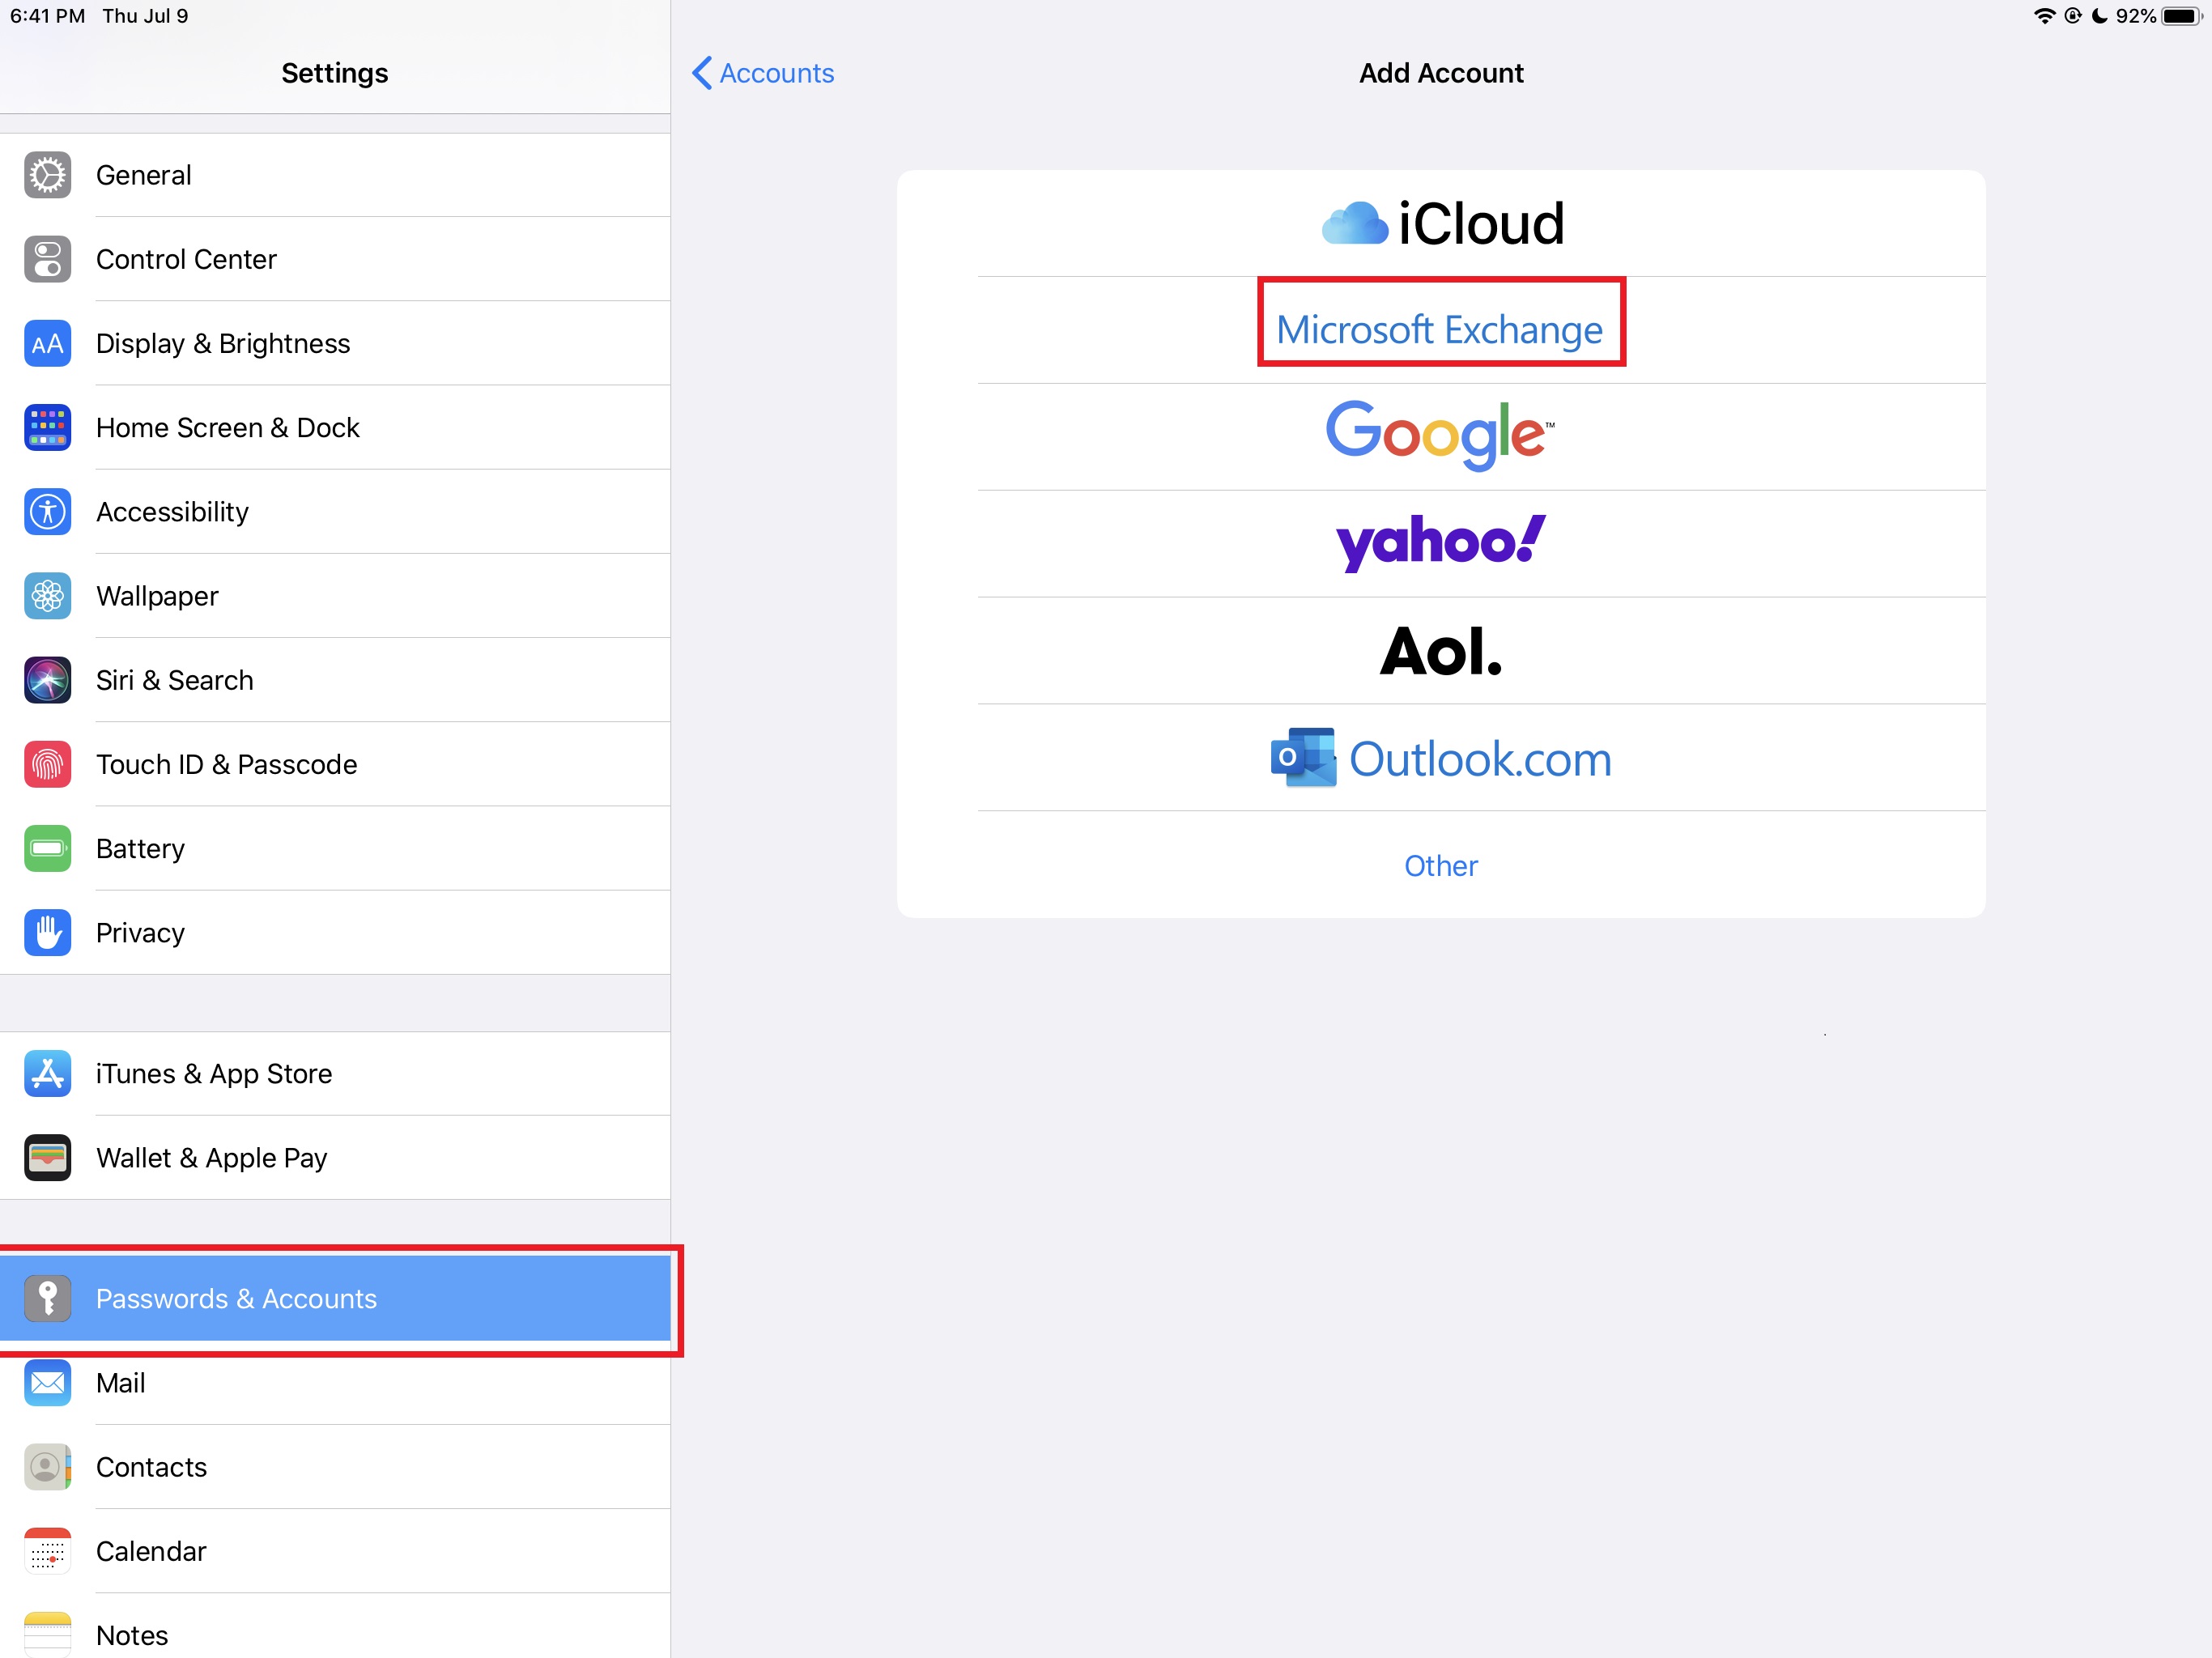
Task: Tap the Wallpaper flower icon
Action: 47,596
